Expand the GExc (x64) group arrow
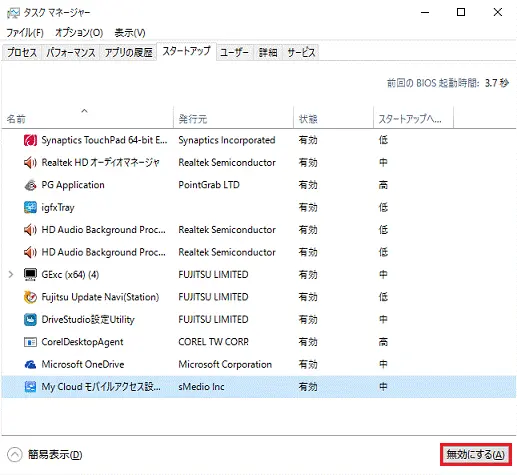The width and height of the screenshot is (517, 475). pyautogui.click(x=11, y=275)
